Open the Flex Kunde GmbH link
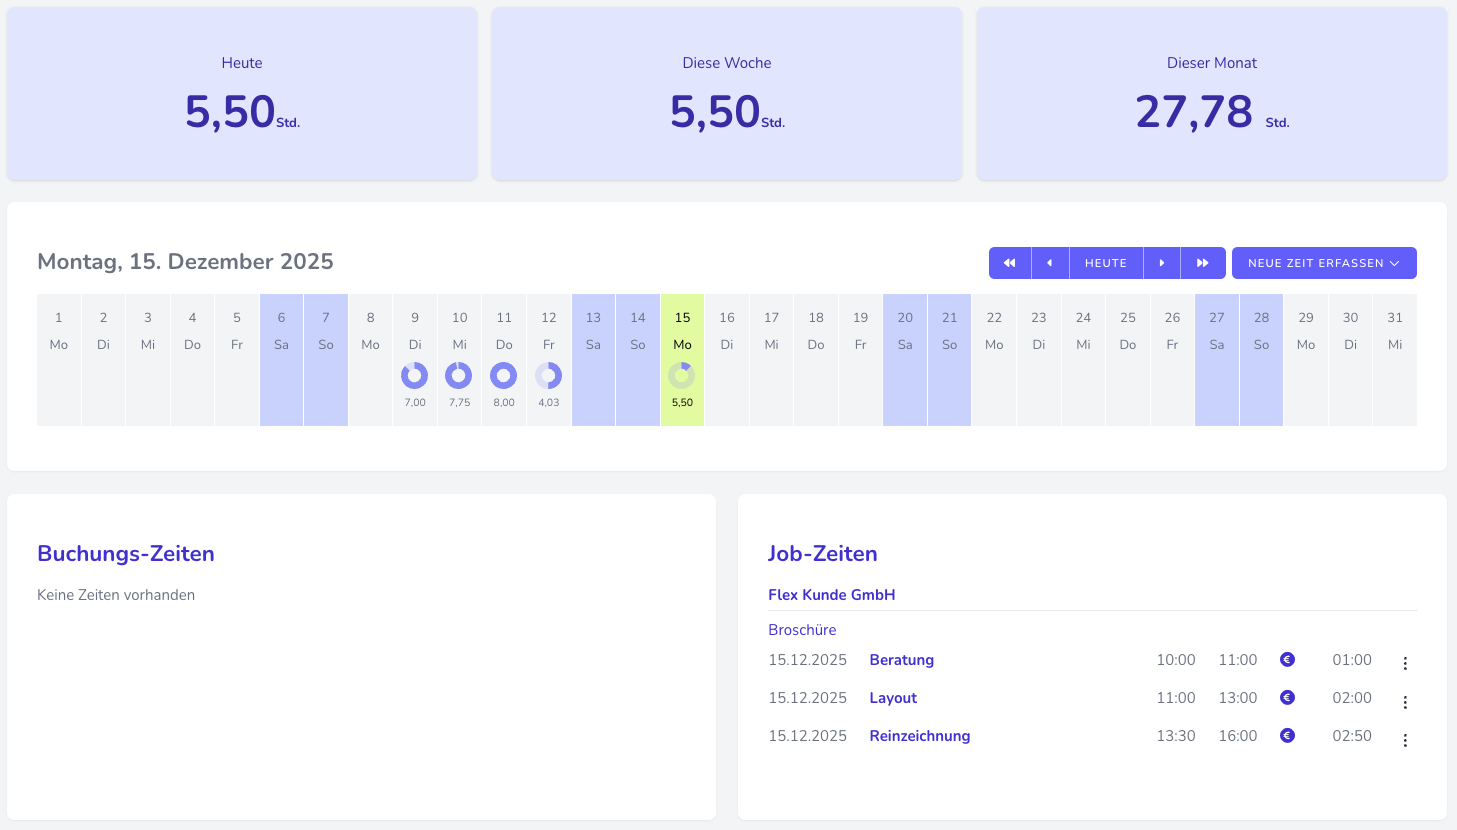1457x830 pixels. [831, 594]
